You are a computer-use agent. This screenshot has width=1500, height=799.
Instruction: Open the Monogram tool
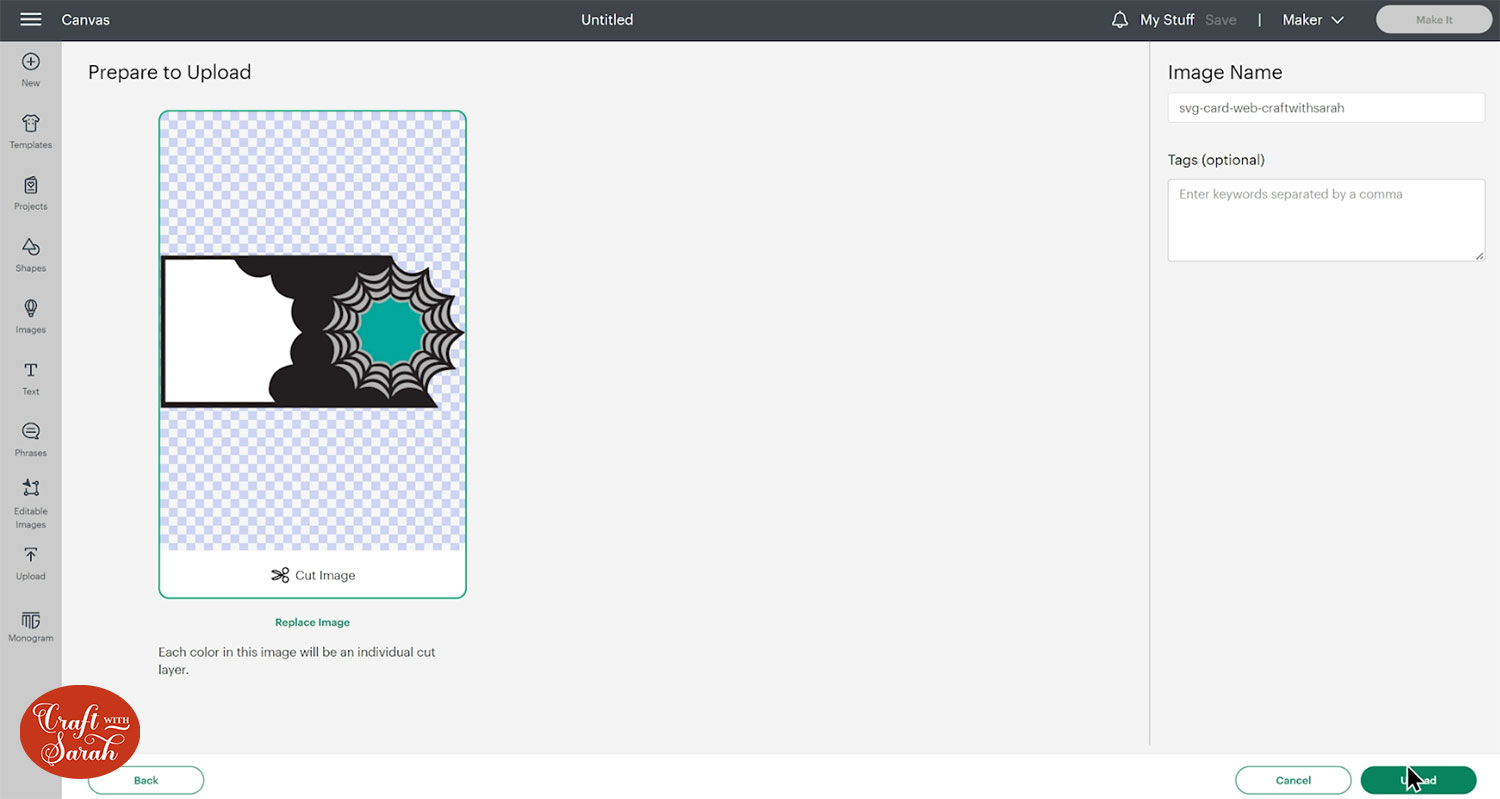31,626
